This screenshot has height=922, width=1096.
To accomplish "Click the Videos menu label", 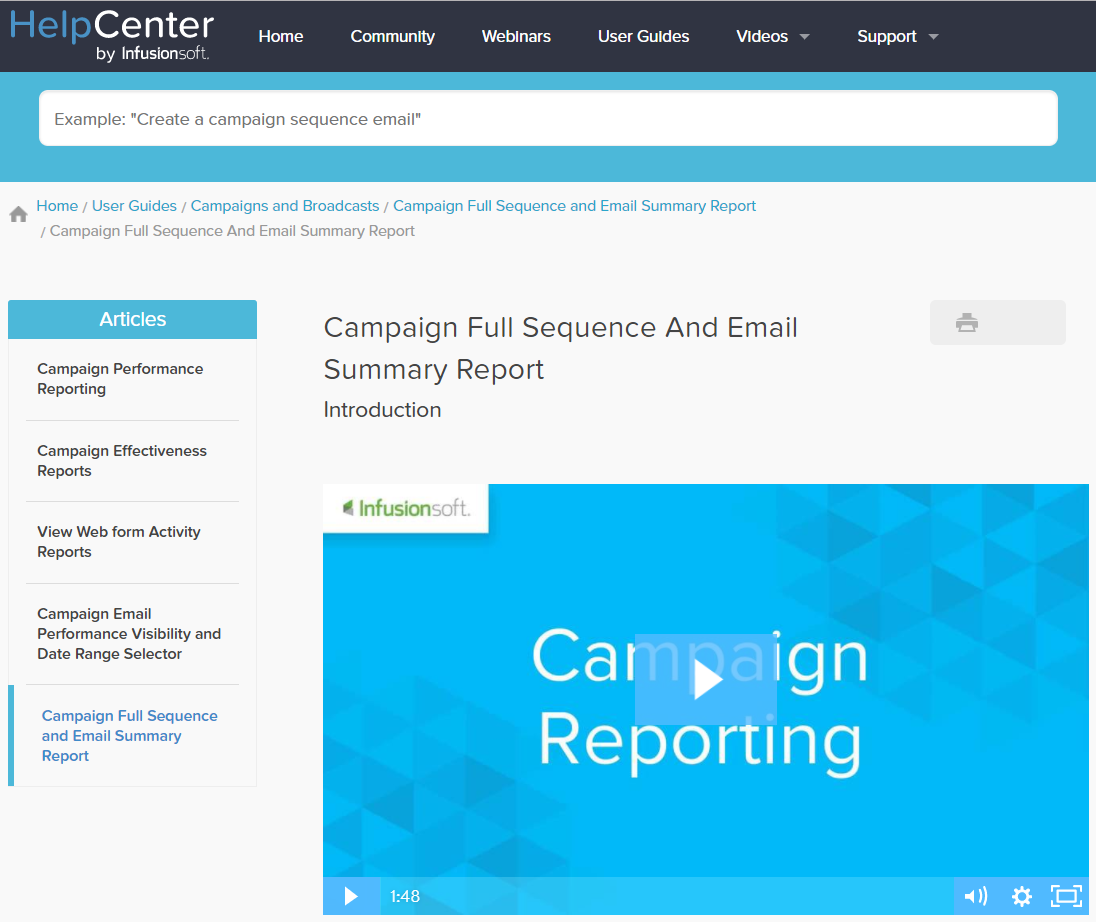I will [x=762, y=36].
